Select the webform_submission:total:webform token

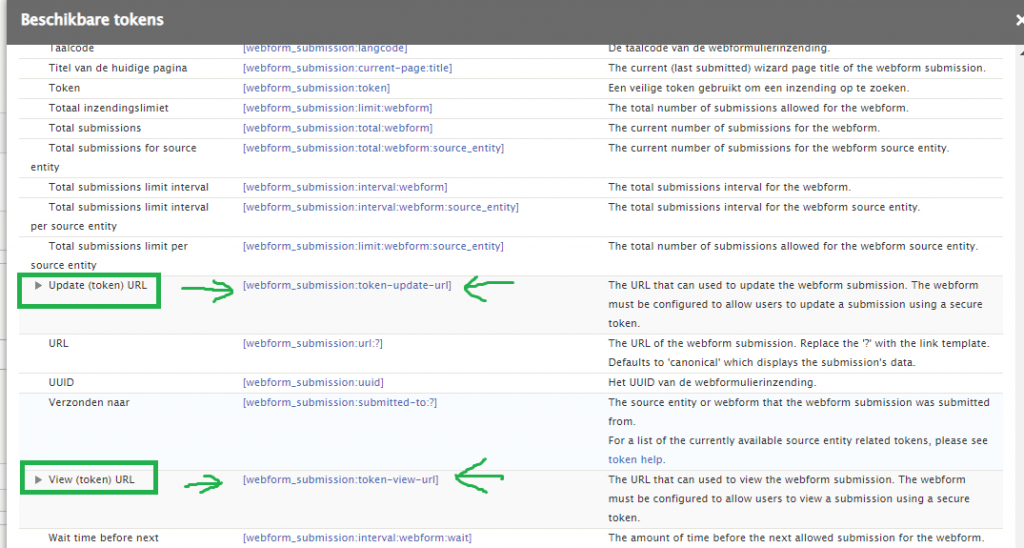click(337, 128)
